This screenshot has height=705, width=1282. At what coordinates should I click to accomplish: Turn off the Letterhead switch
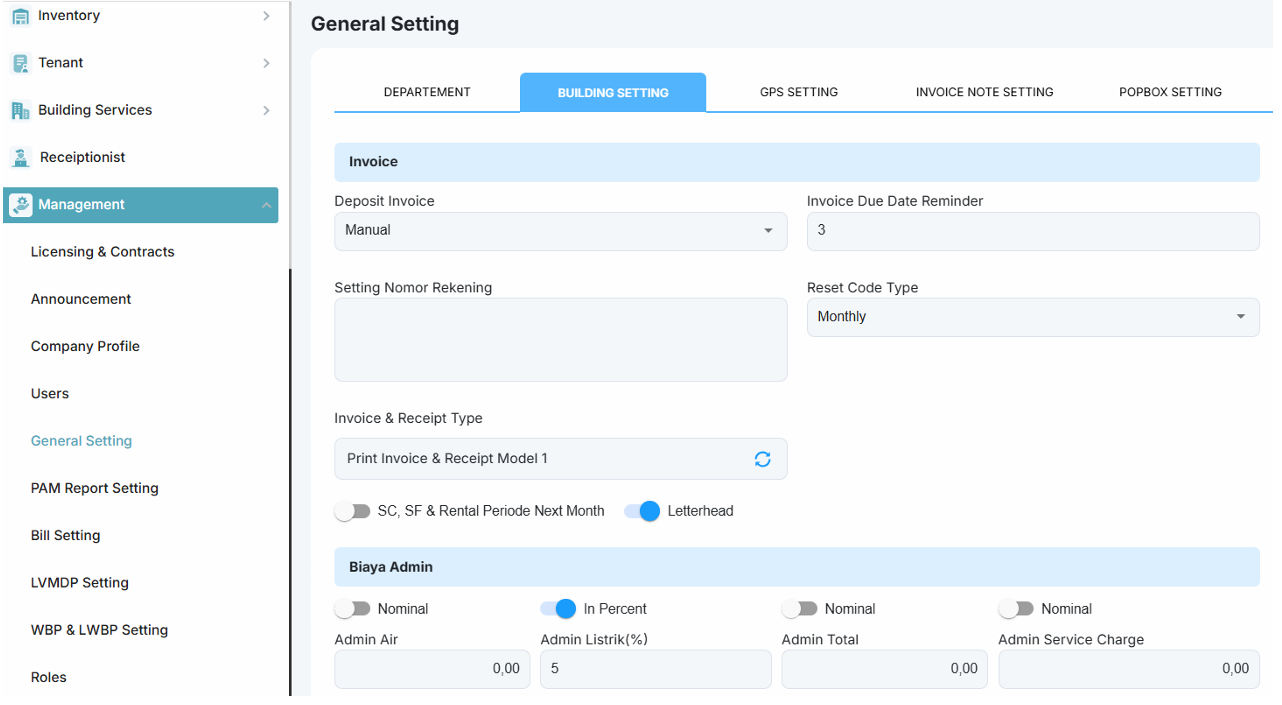642,511
